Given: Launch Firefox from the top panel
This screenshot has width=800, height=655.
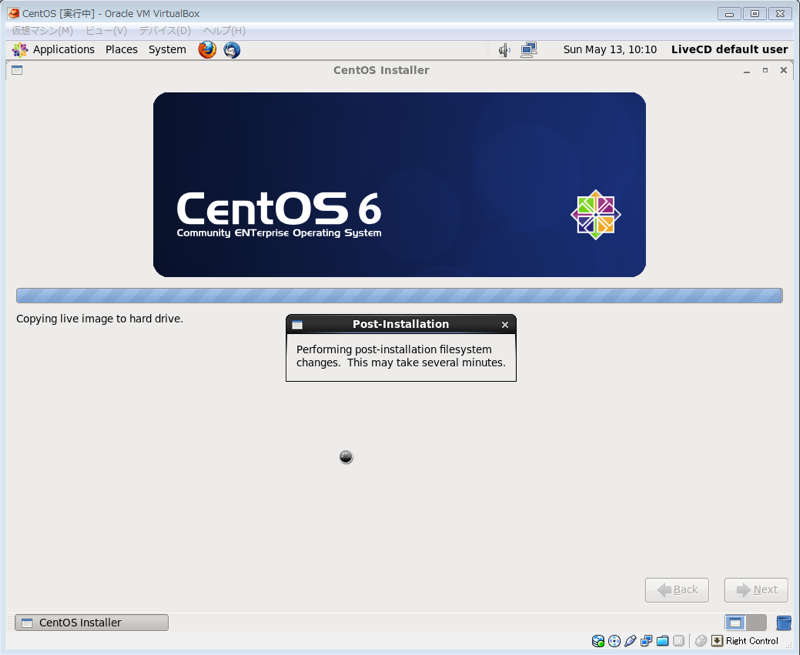Looking at the screenshot, I should point(207,49).
